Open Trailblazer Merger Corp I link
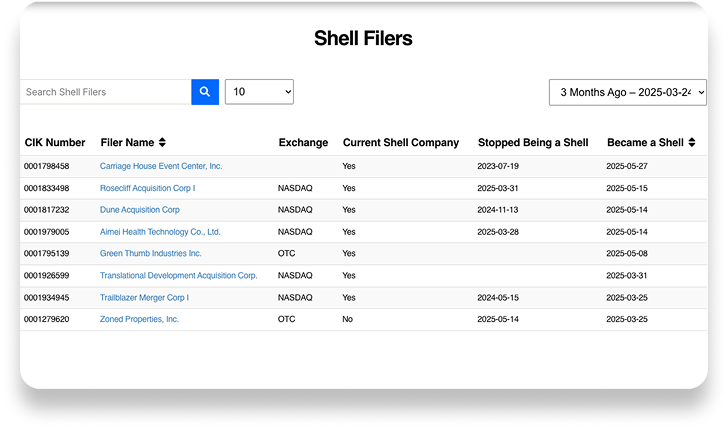 pos(144,297)
